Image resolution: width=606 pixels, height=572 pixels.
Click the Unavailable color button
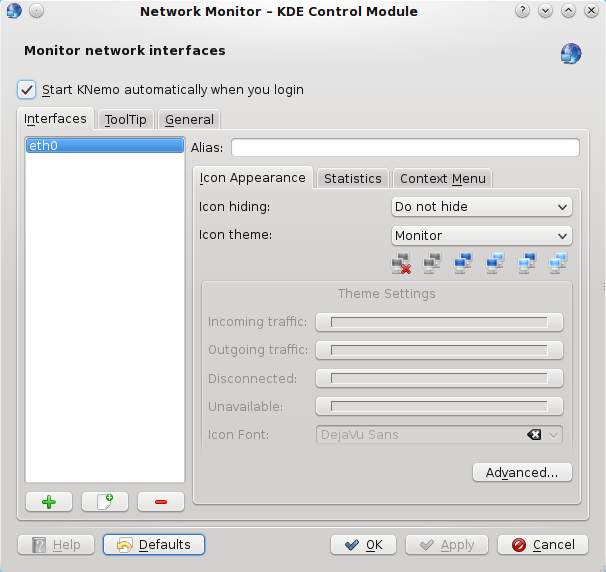pos(439,407)
